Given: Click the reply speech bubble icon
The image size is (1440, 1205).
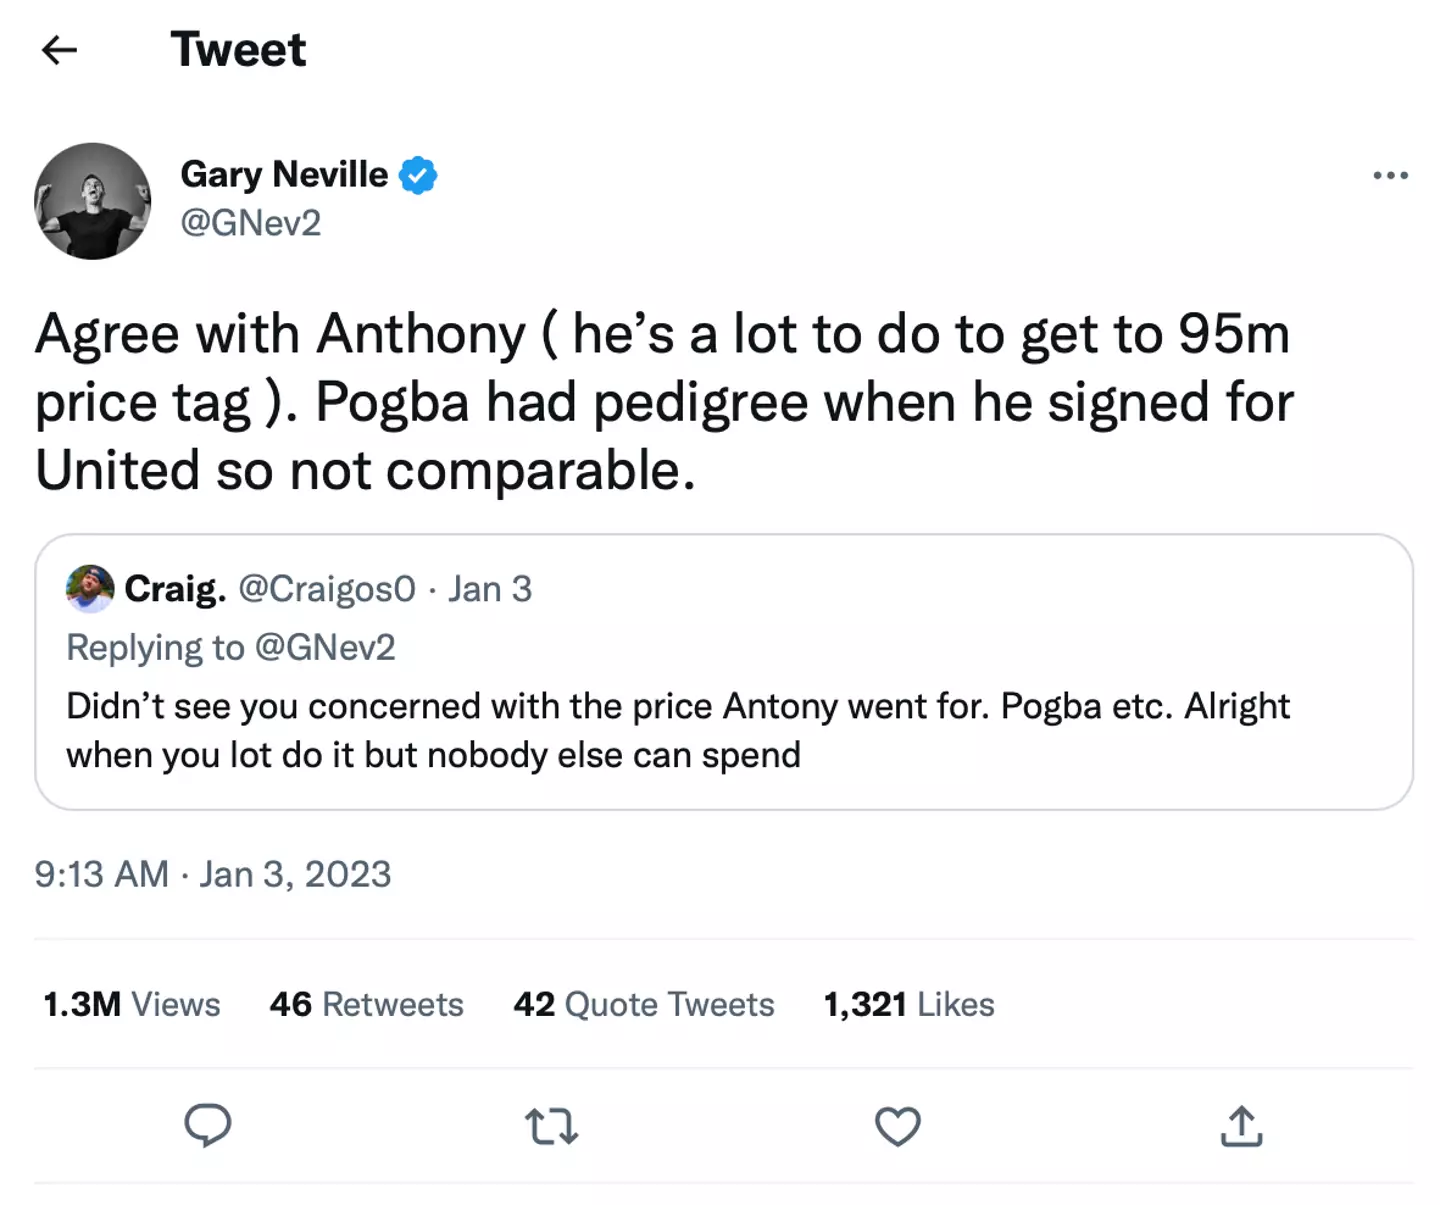Looking at the screenshot, I should [207, 1125].
